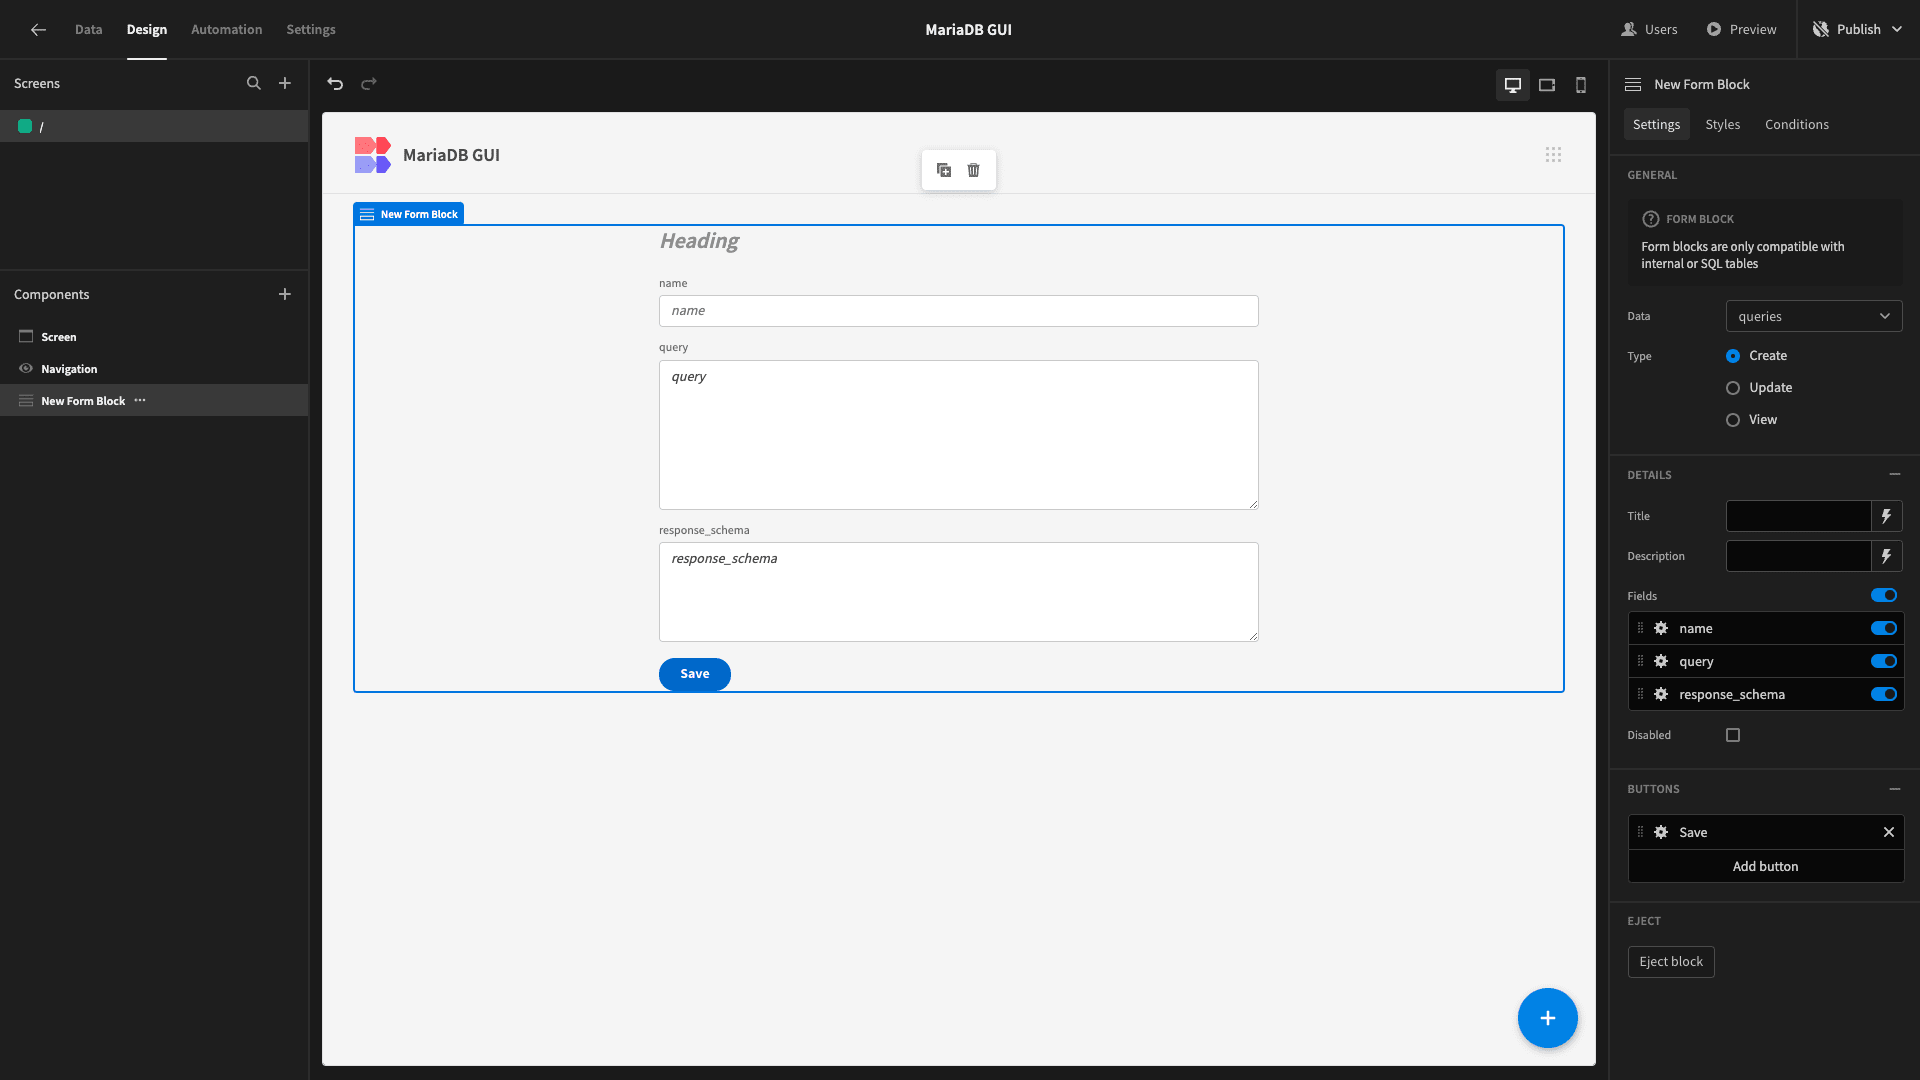Screen dimensions: 1920x1080
Task: Collapse the Buttons section
Action: pyautogui.click(x=1895, y=790)
